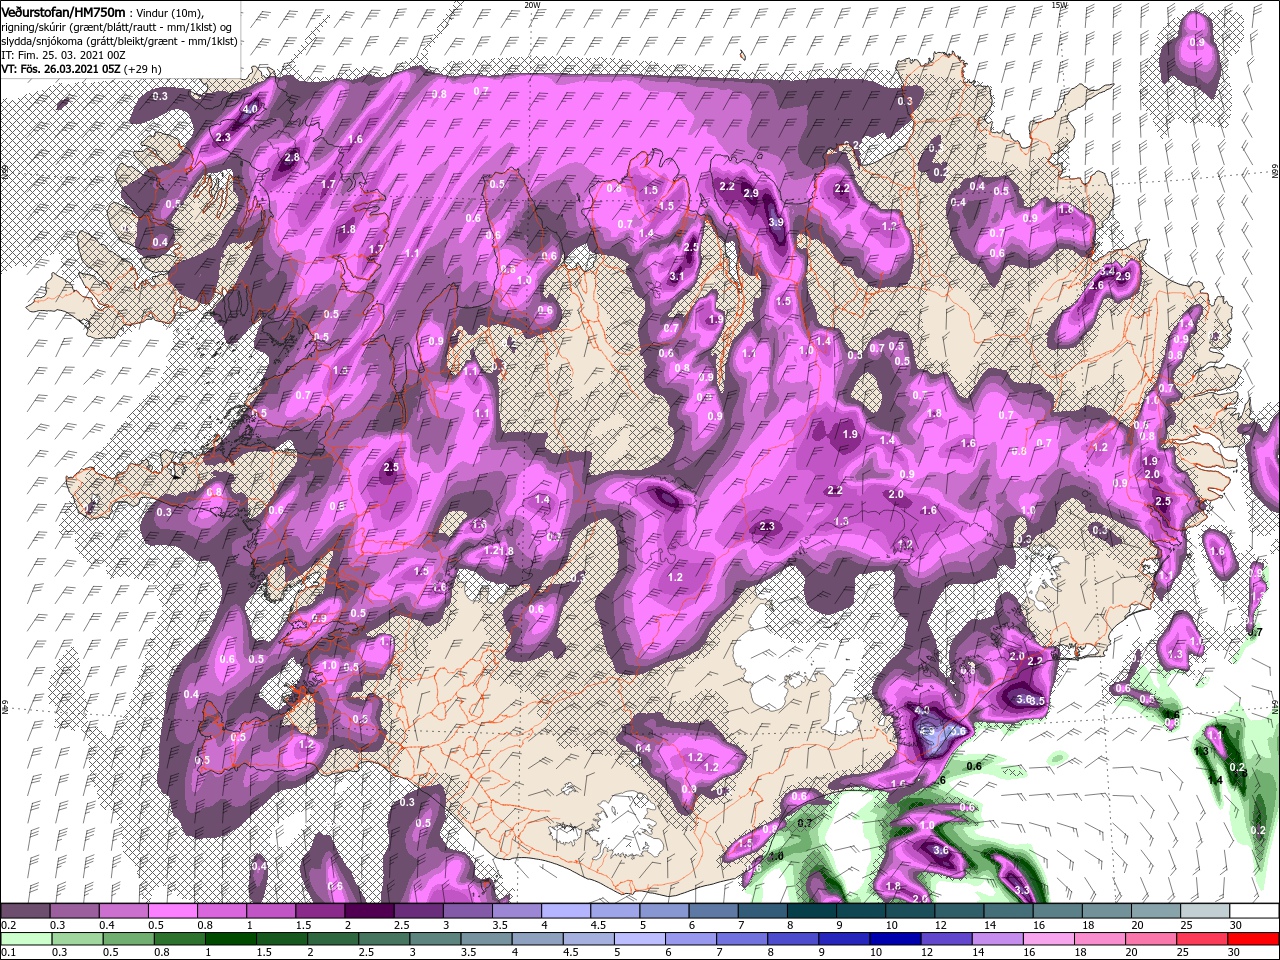Click the deep blue rain swatch between 10 and 12
Viewport: 1280px width, 960px height.
point(896,939)
